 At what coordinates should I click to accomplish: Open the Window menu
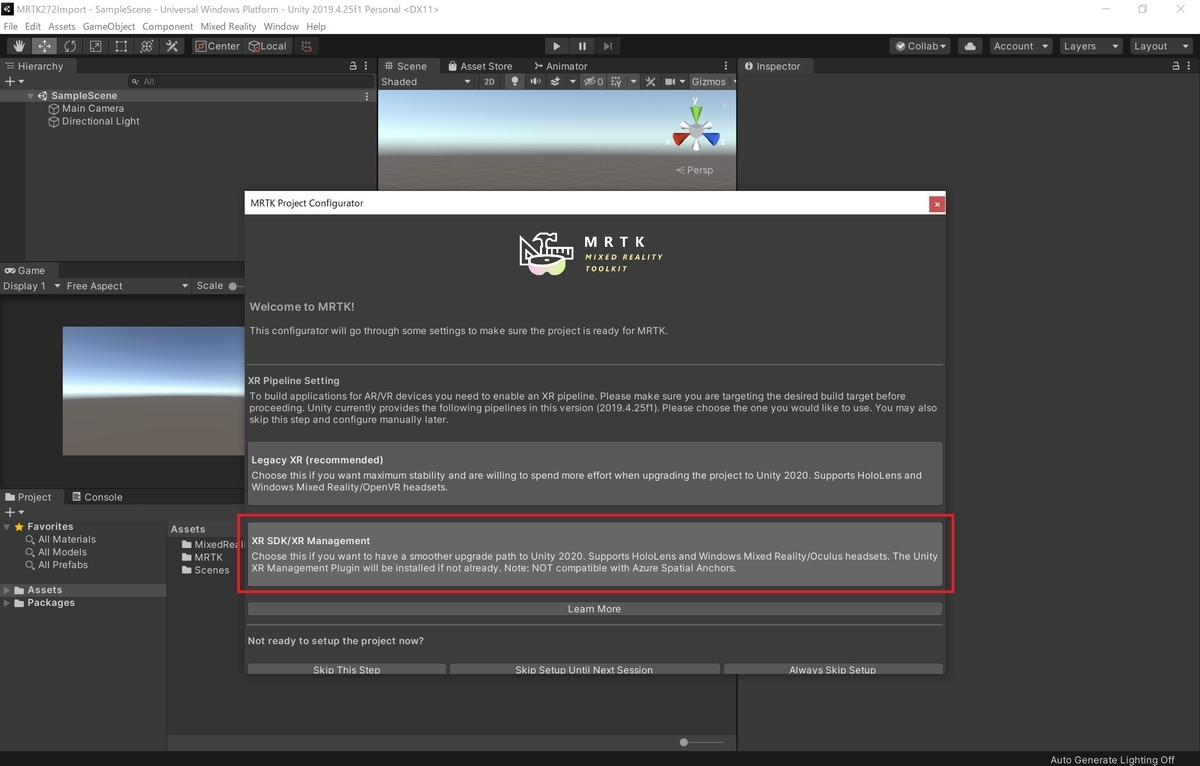pos(281,26)
